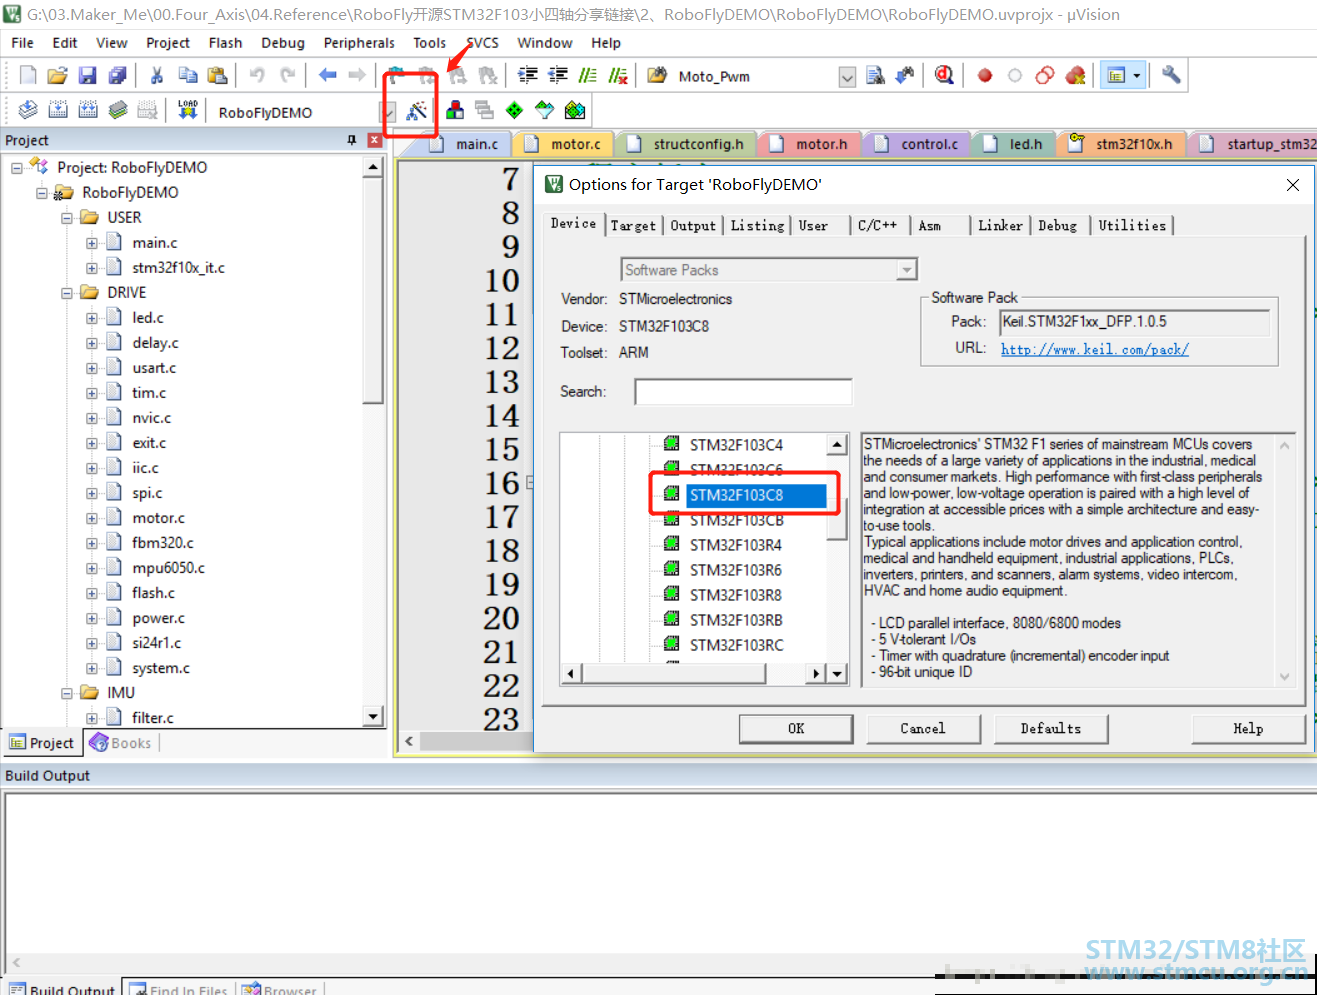Start debug session with the magnifier-d icon
Viewport: 1317px width, 995px height.
[x=944, y=76]
